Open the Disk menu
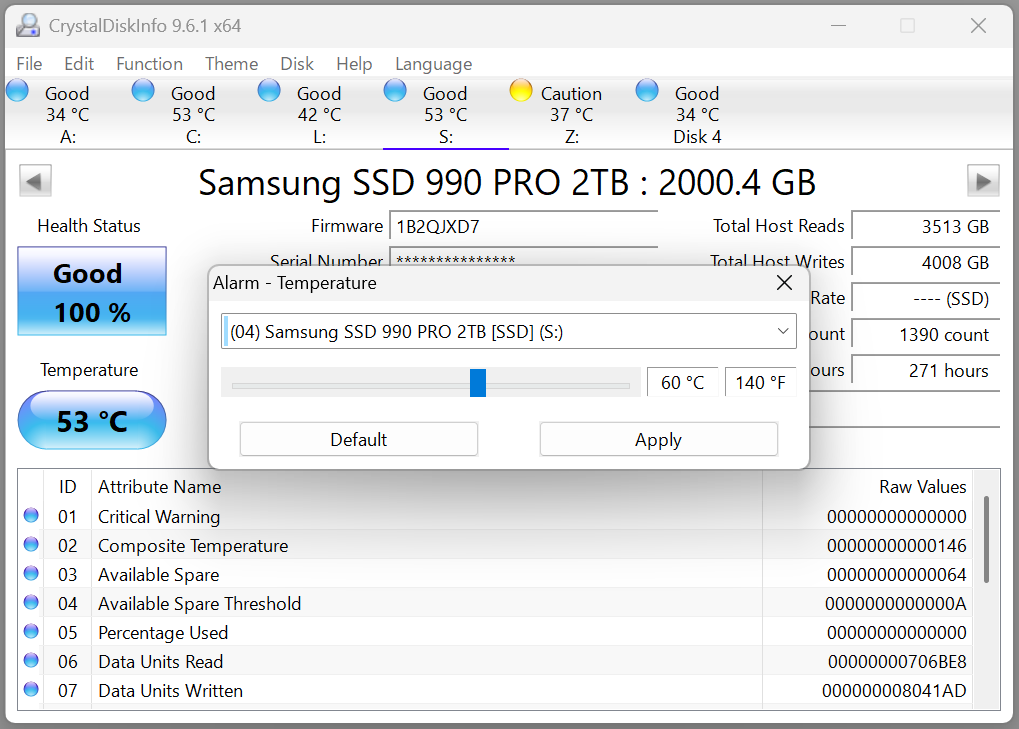The height and width of the screenshot is (729, 1019). click(x=296, y=63)
